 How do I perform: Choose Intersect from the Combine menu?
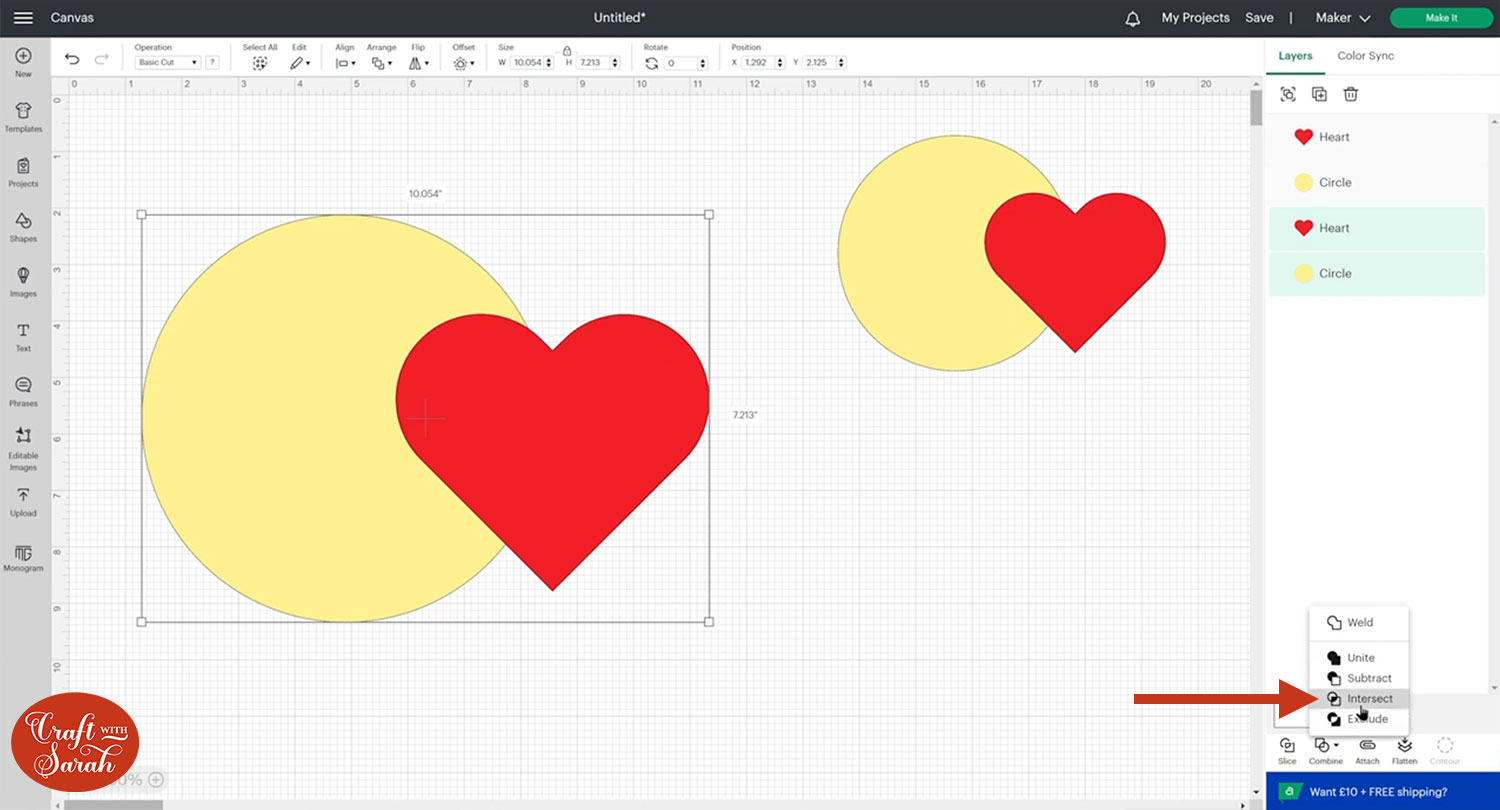pyautogui.click(x=1369, y=699)
